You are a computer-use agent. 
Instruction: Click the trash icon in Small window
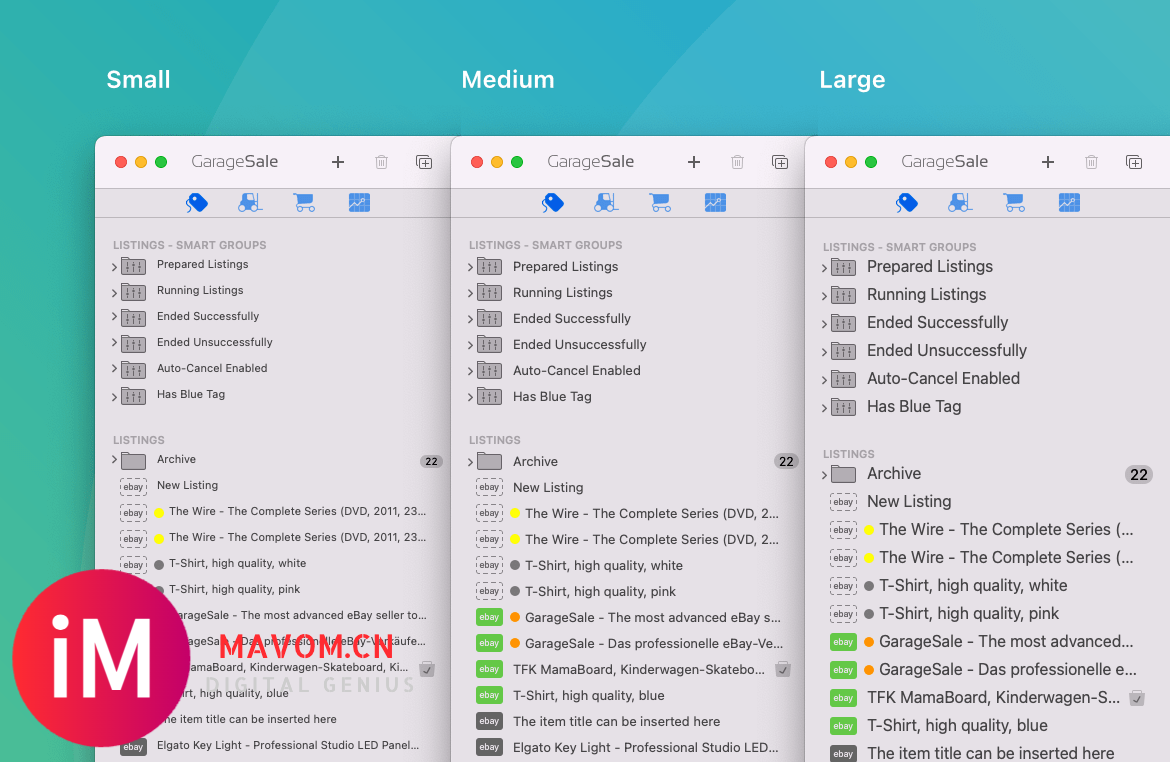tap(381, 162)
